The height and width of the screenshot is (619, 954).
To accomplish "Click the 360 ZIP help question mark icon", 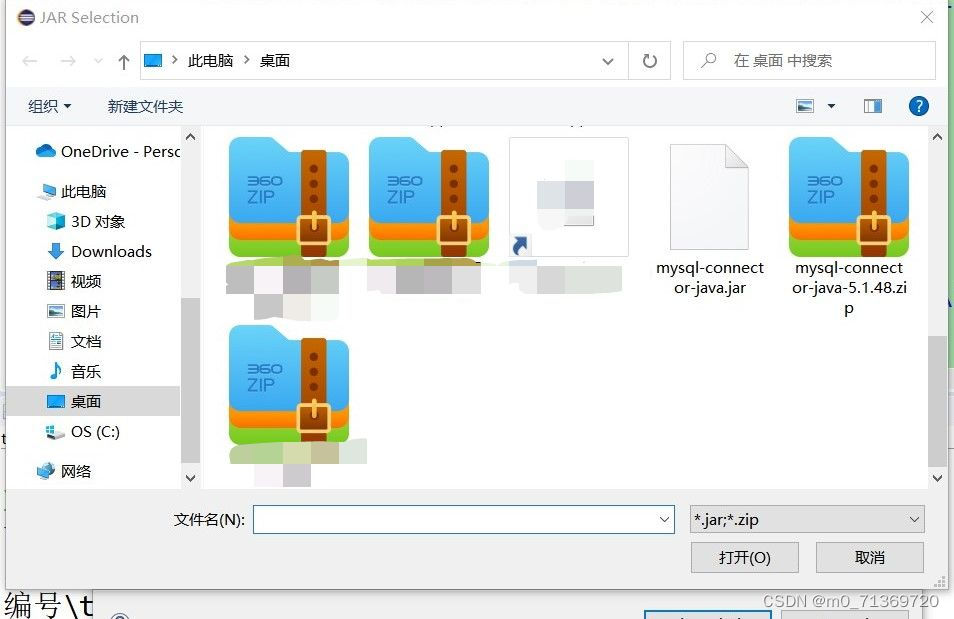I will (x=918, y=106).
